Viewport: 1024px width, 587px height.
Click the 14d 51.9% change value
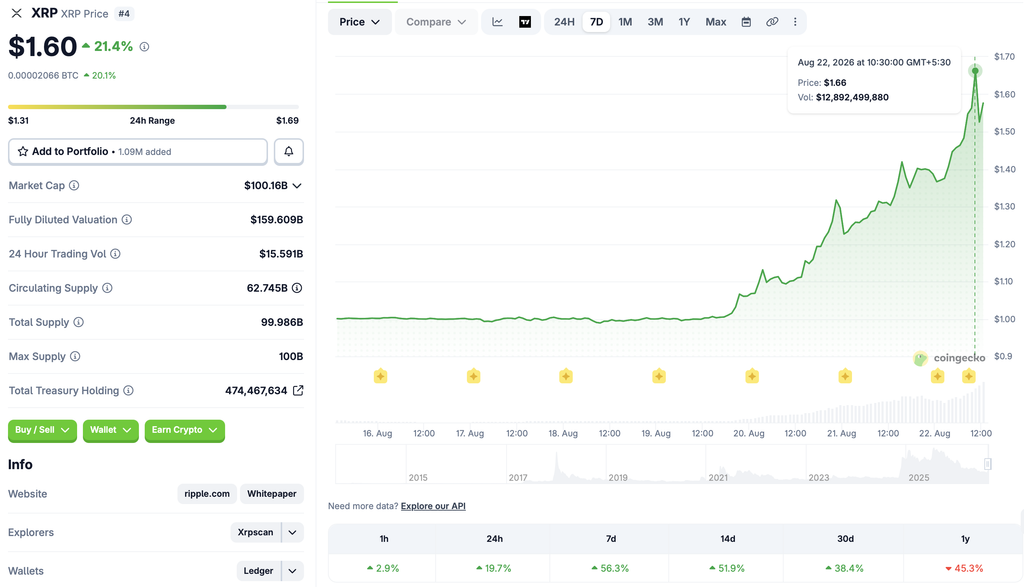click(x=728, y=569)
